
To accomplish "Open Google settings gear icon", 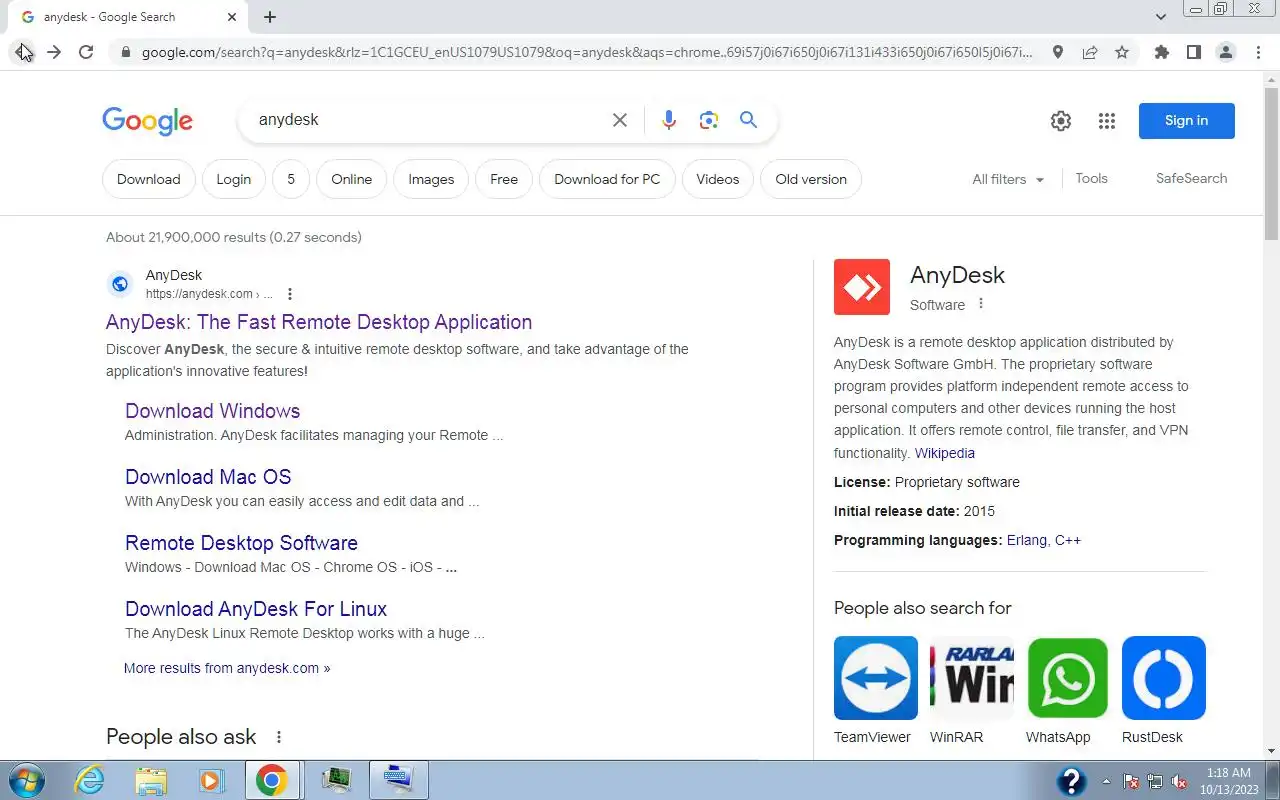I will [x=1061, y=121].
